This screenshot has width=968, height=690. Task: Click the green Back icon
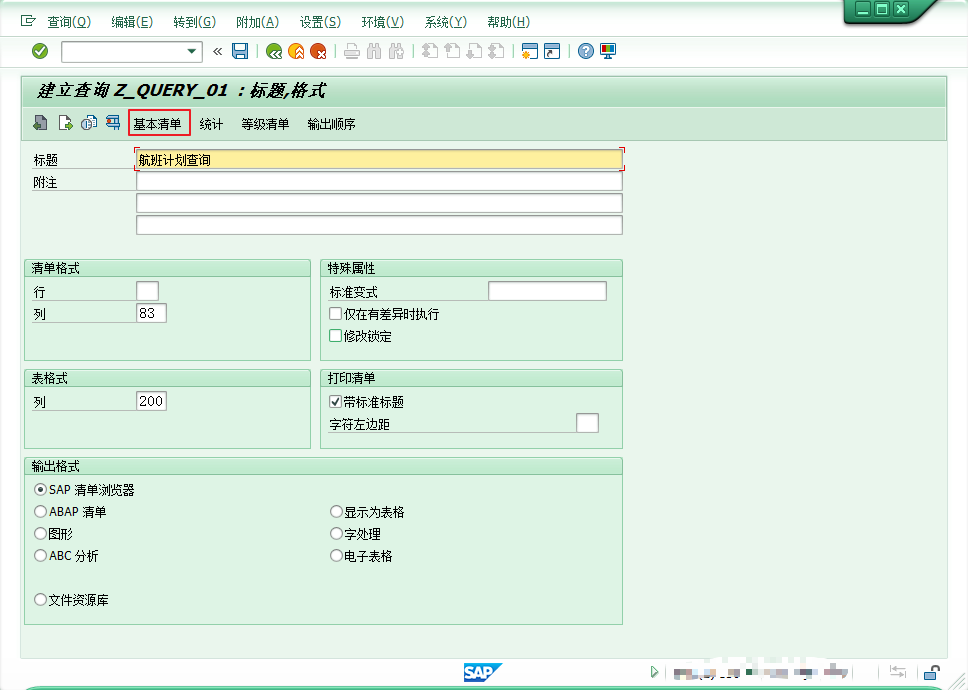pyautogui.click(x=273, y=51)
